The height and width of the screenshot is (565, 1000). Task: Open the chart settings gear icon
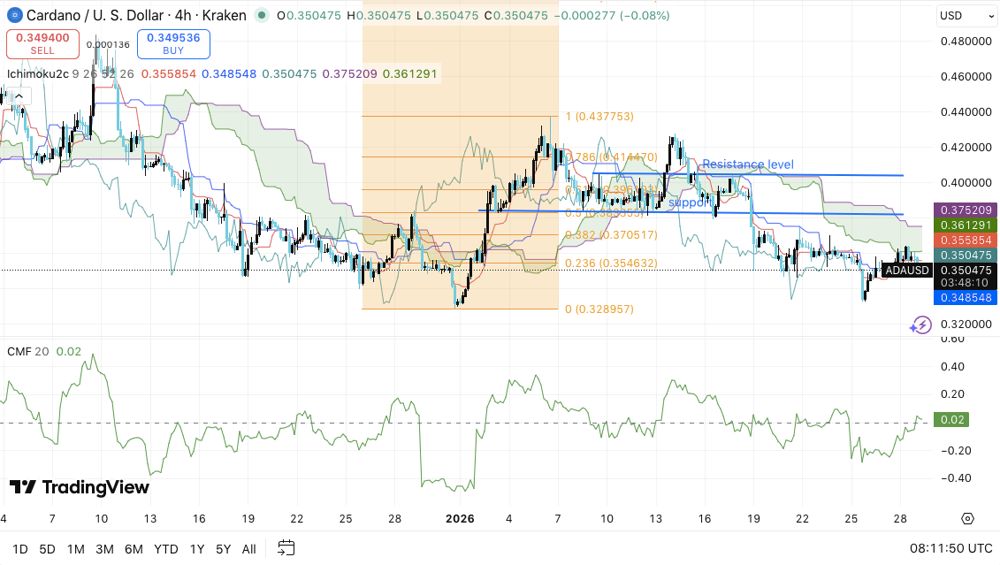point(967,518)
